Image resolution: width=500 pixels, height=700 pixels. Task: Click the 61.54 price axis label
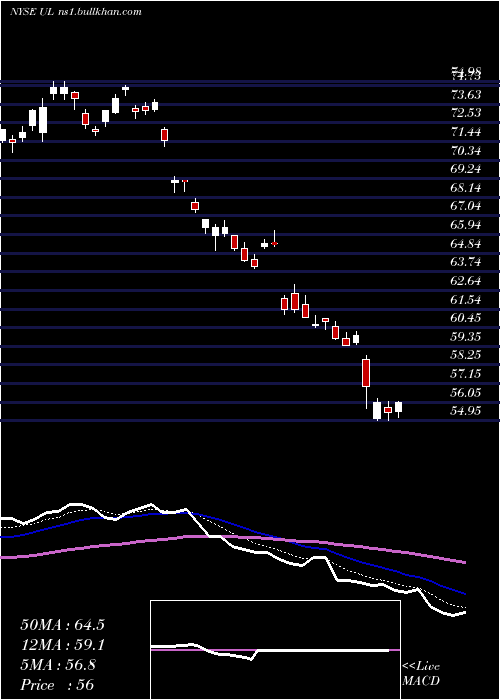(466, 300)
